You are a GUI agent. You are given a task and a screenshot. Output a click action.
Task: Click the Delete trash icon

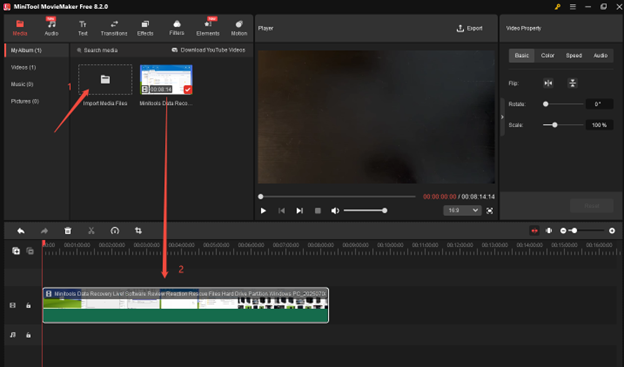click(68, 231)
